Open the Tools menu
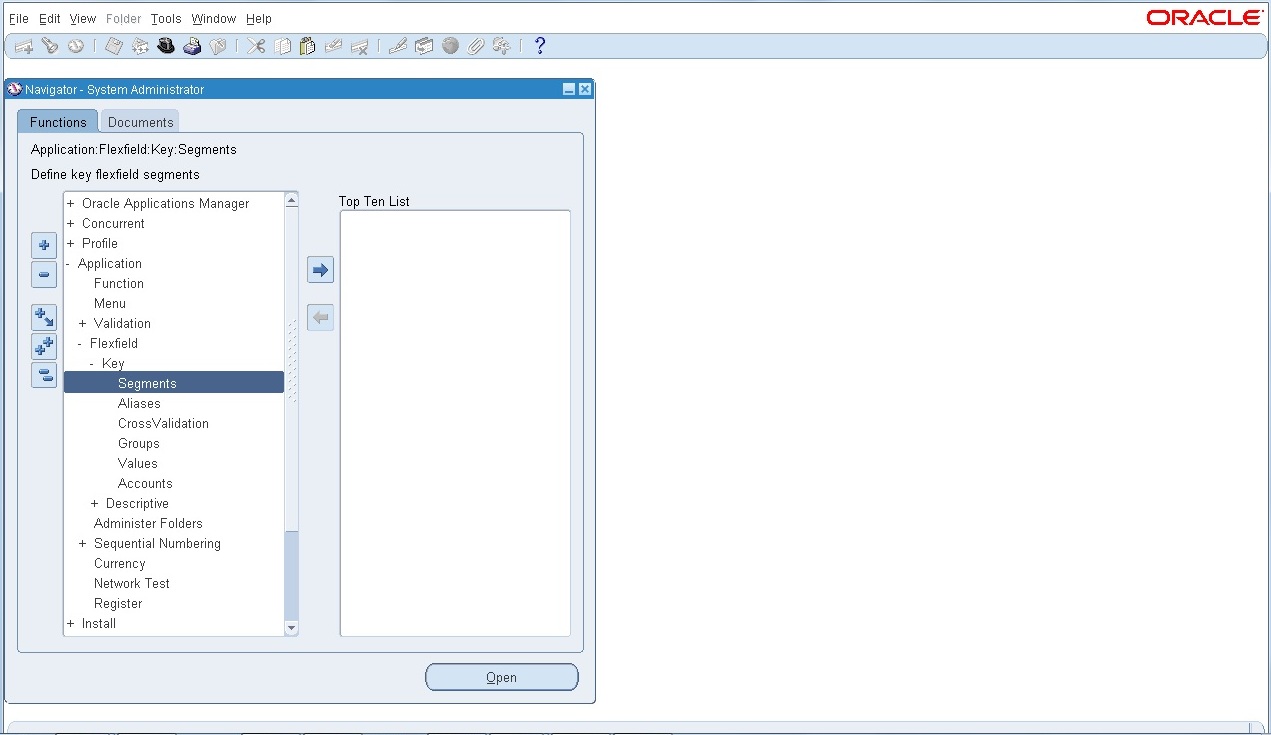1271x735 pixels. (x=165, y=18)
